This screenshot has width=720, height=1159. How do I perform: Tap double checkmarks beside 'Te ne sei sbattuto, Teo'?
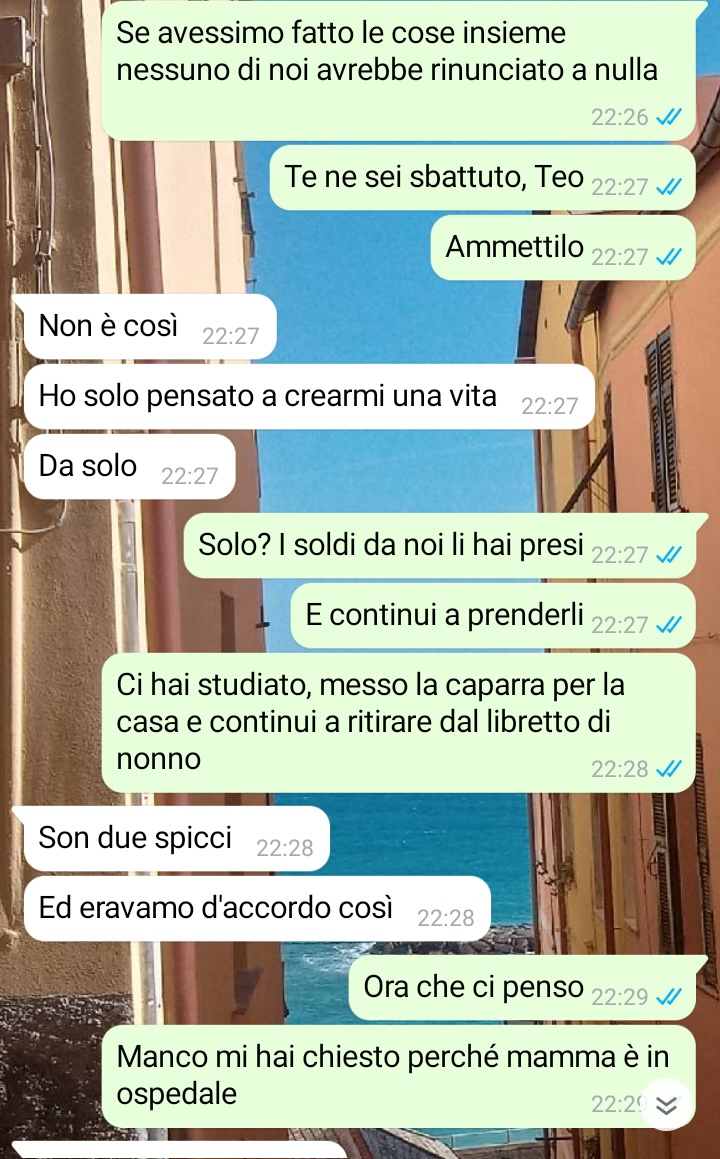pyautogui.click(x=669, y=186)
